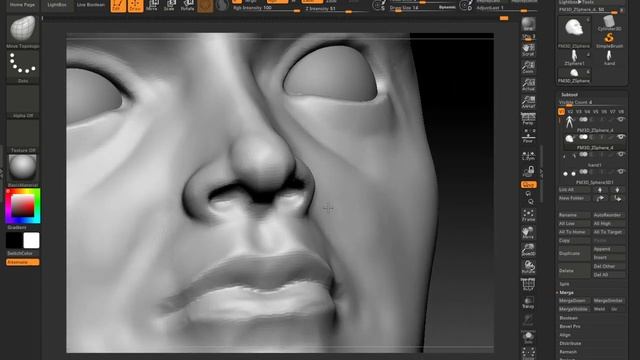The height and width of the screenshot is (360, 640).
Task: Click the Zoom3D icon
Action: (528, 250)
